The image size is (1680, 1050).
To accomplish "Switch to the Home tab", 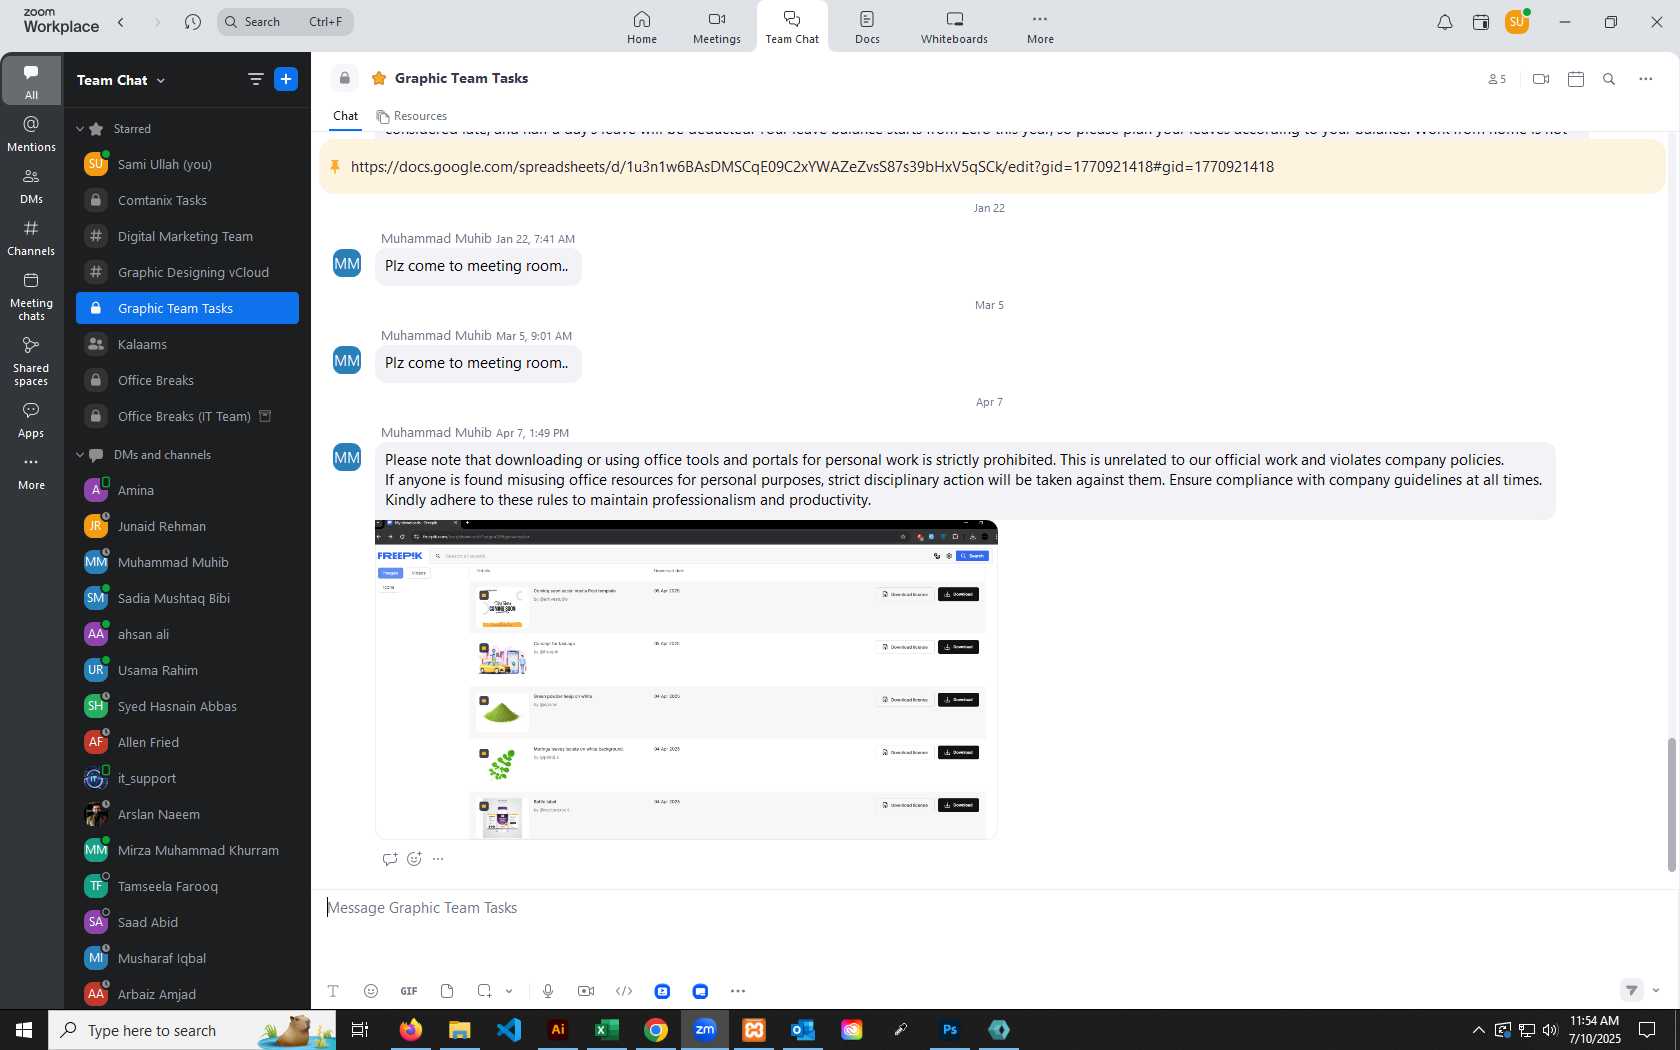I will (x=642, y=27).
